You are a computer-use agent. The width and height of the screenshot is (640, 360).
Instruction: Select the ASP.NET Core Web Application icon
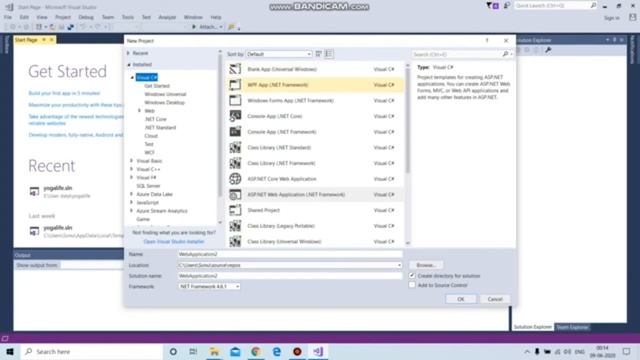pyautogui.click(x=235, y=179)
